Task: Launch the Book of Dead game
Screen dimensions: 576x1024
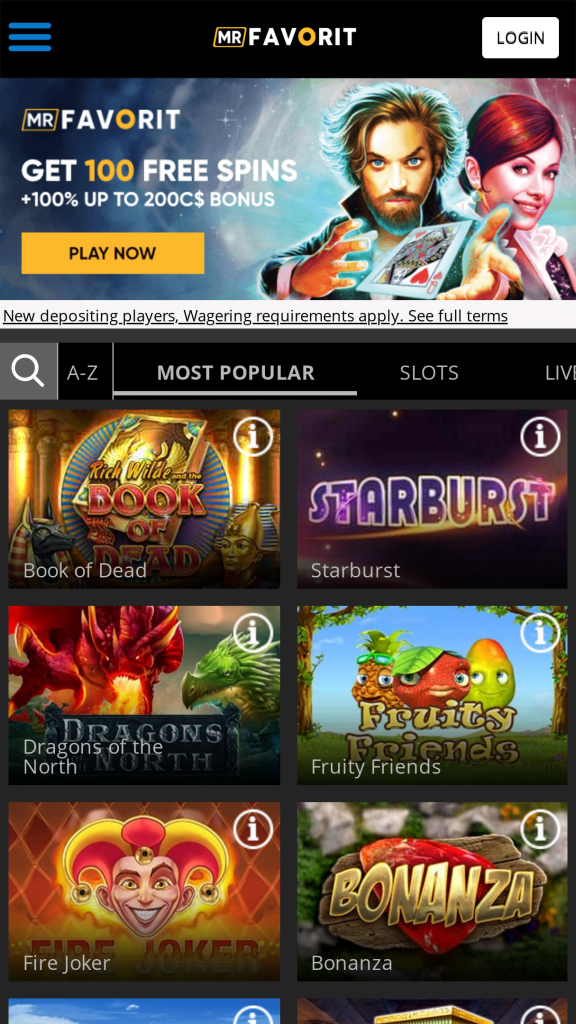Action: pos(144,499)
